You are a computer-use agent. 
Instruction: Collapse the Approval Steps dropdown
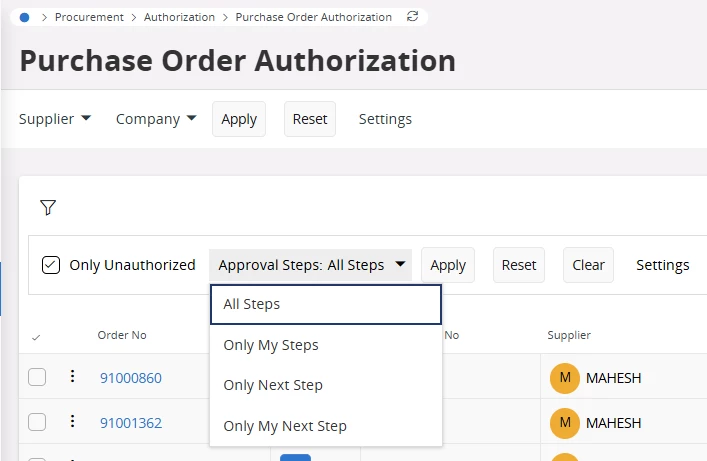pyautogui.click(x=310, y=265)
